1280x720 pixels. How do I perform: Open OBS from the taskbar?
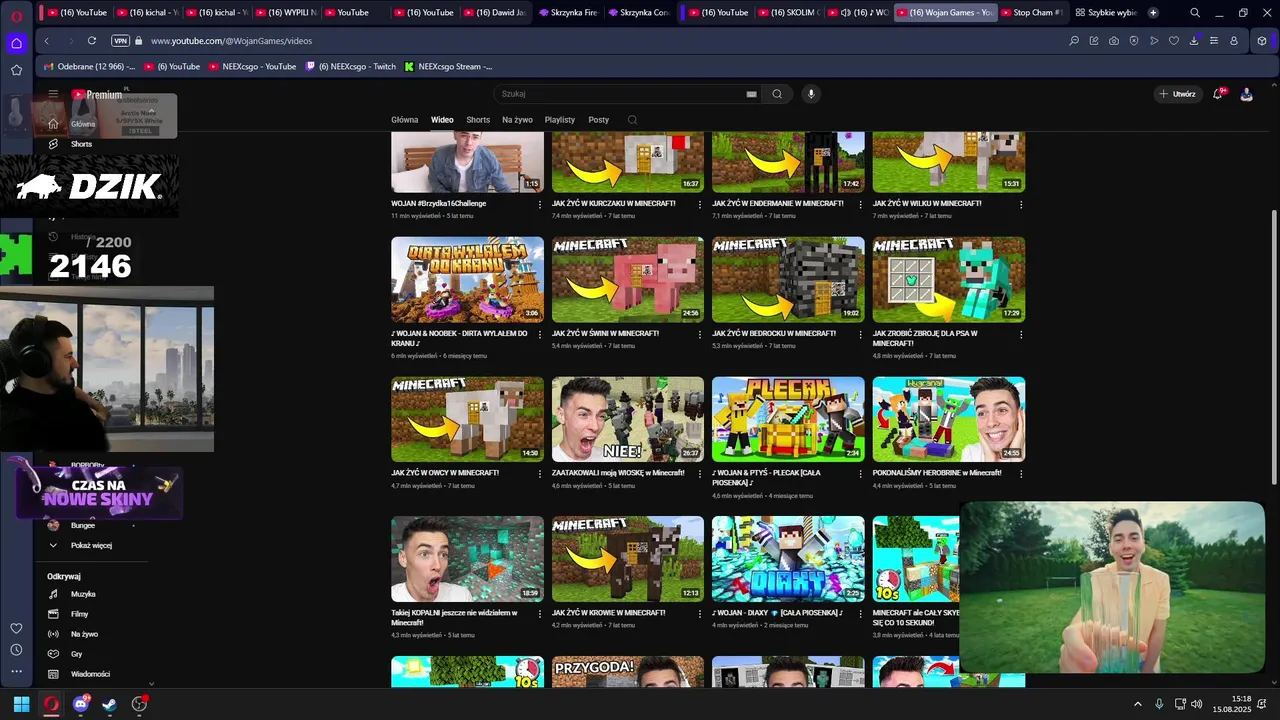pyautogui.click(x=139, y=704)
